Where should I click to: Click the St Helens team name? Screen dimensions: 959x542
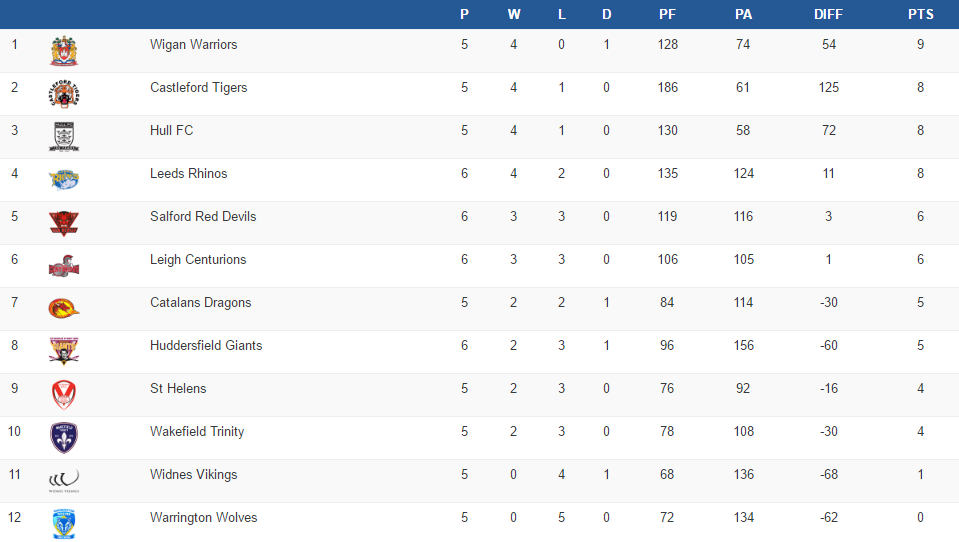(x=178, y=389)
